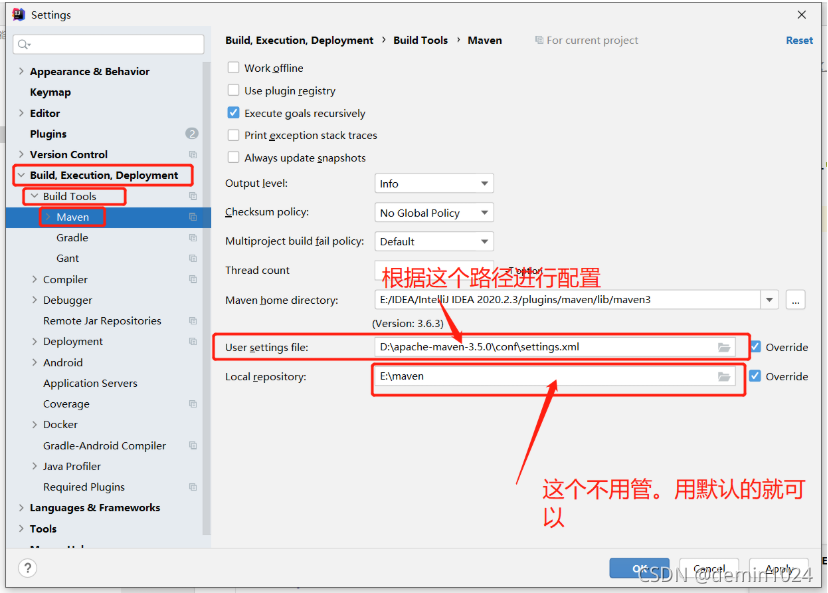Collapse Build, Execution, Deployment section
The image size is (828, 593).
tap(21, 175)
